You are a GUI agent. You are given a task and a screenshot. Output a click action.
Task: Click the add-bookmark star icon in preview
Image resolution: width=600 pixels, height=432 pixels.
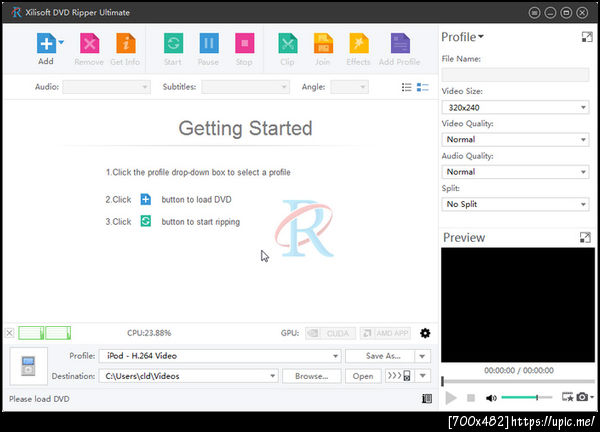point(567,397)
